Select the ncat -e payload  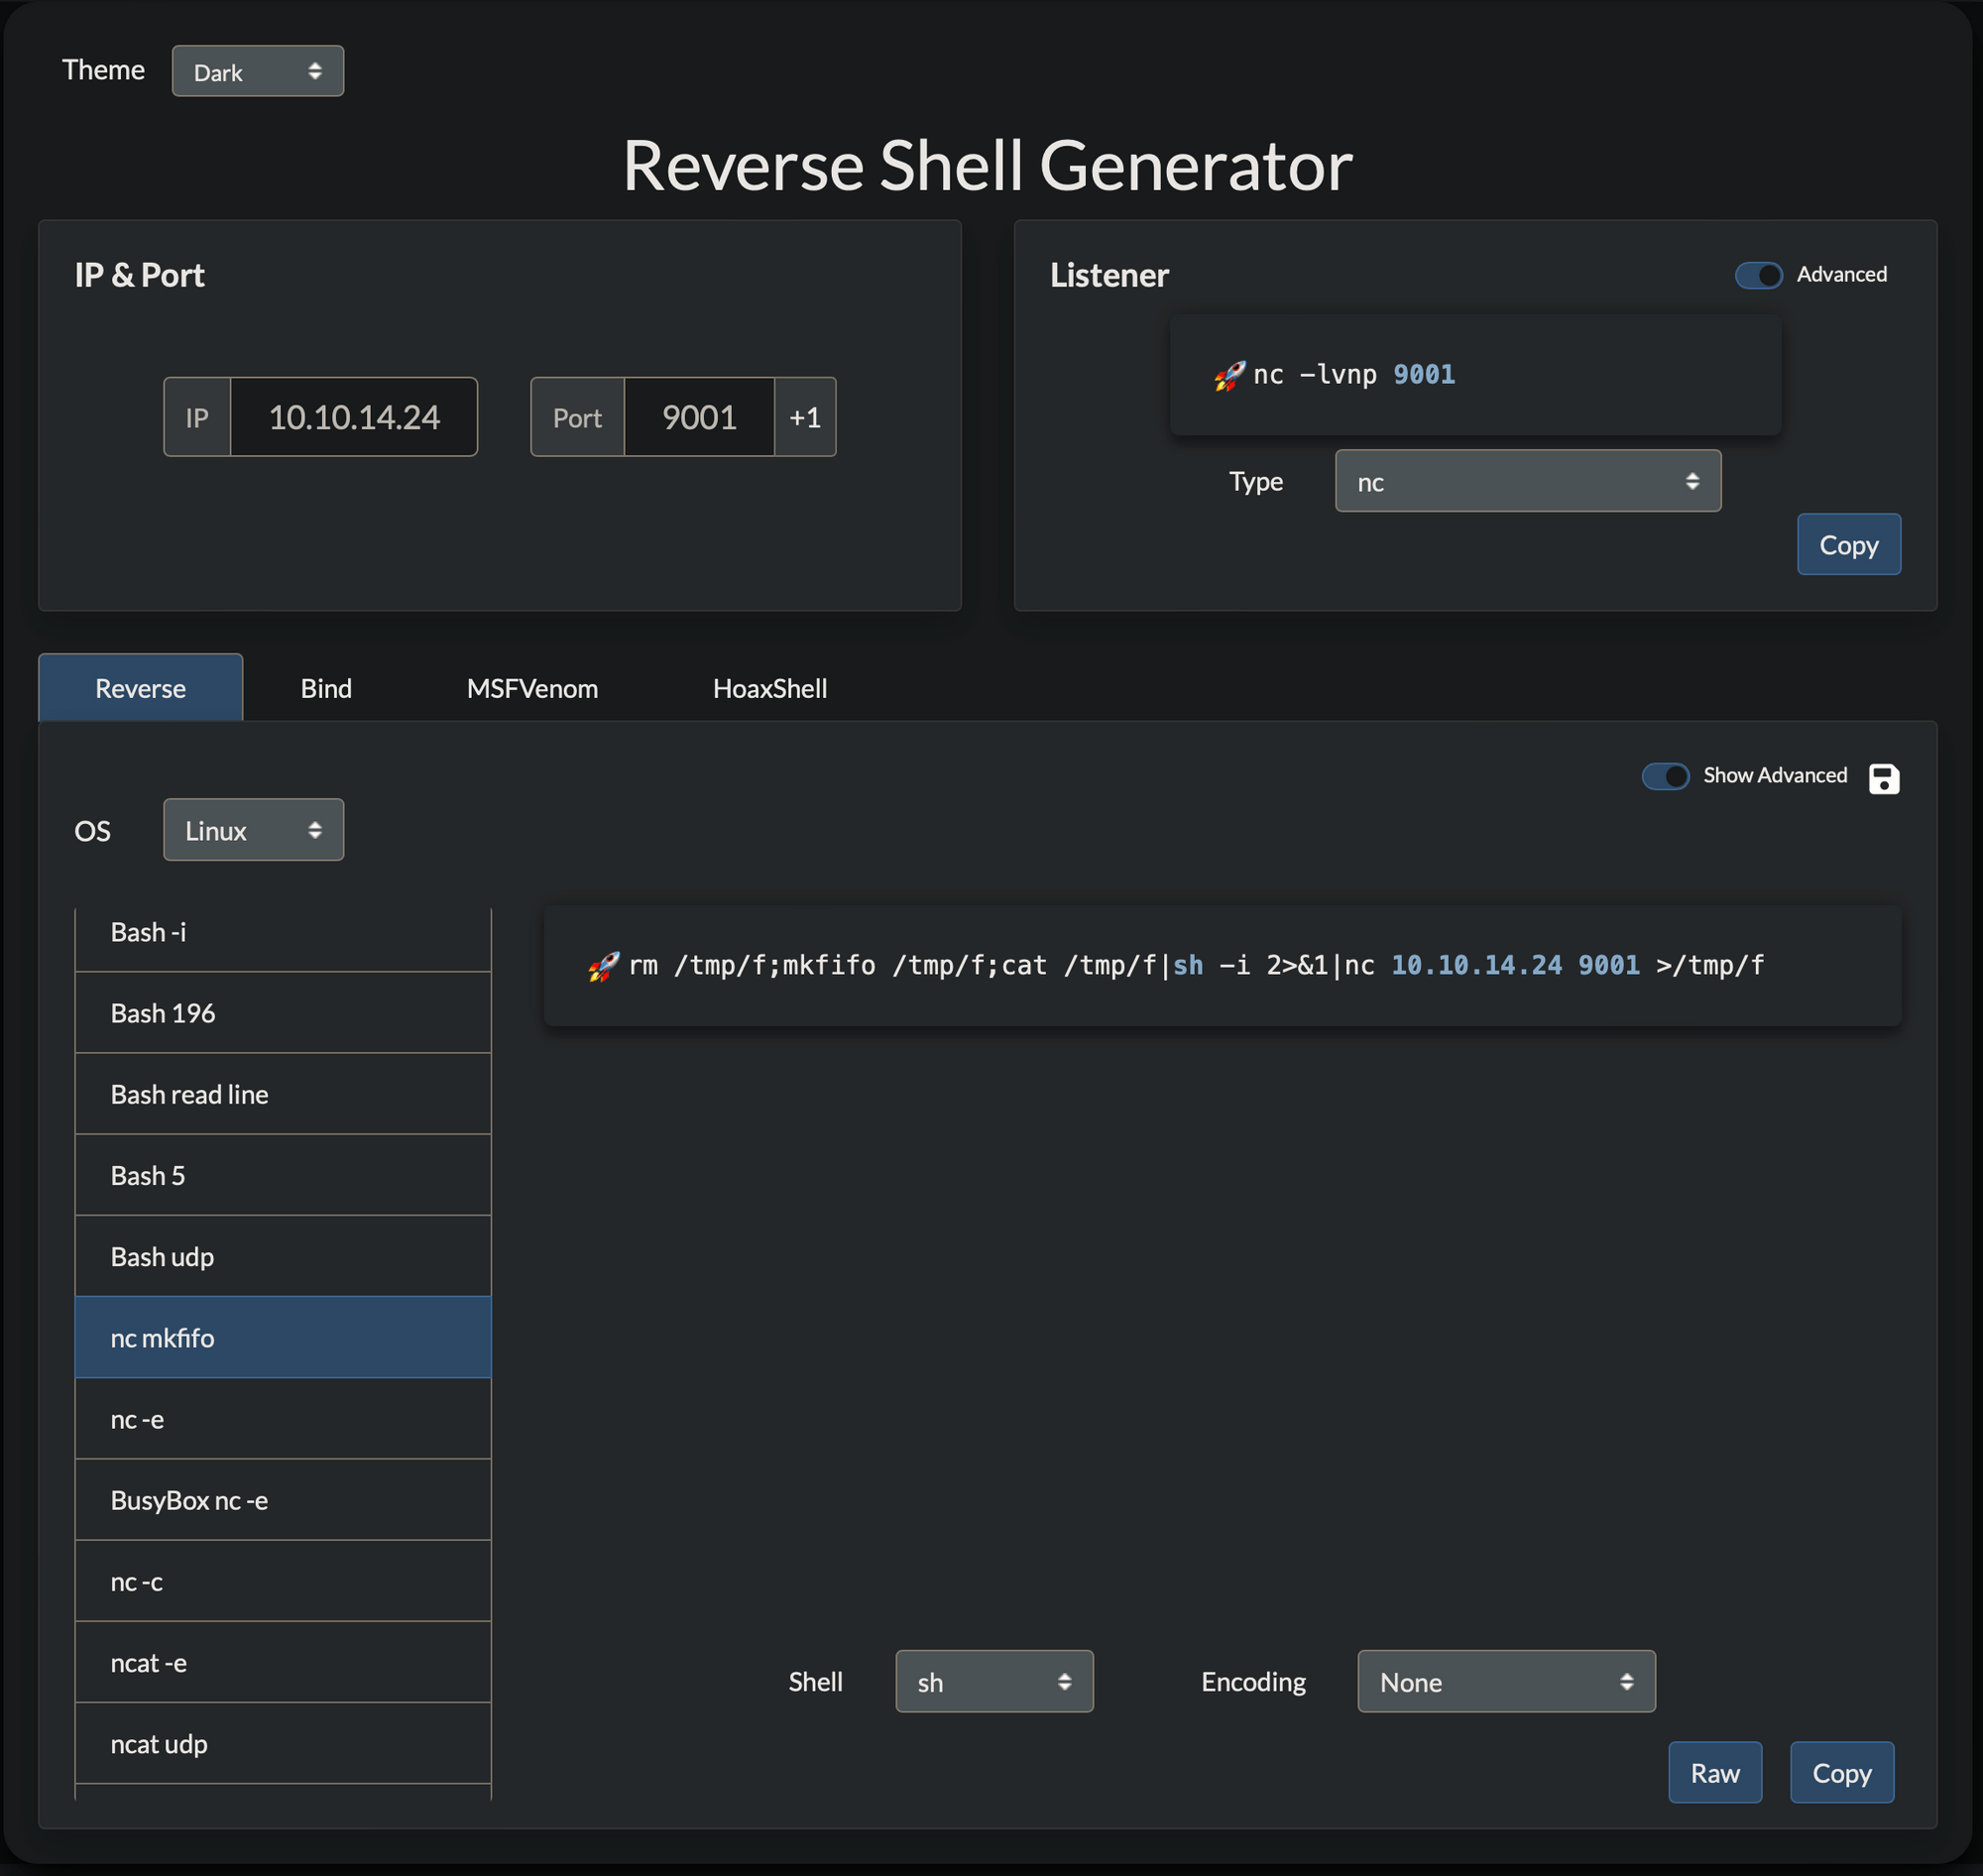tap(283, 1662)
